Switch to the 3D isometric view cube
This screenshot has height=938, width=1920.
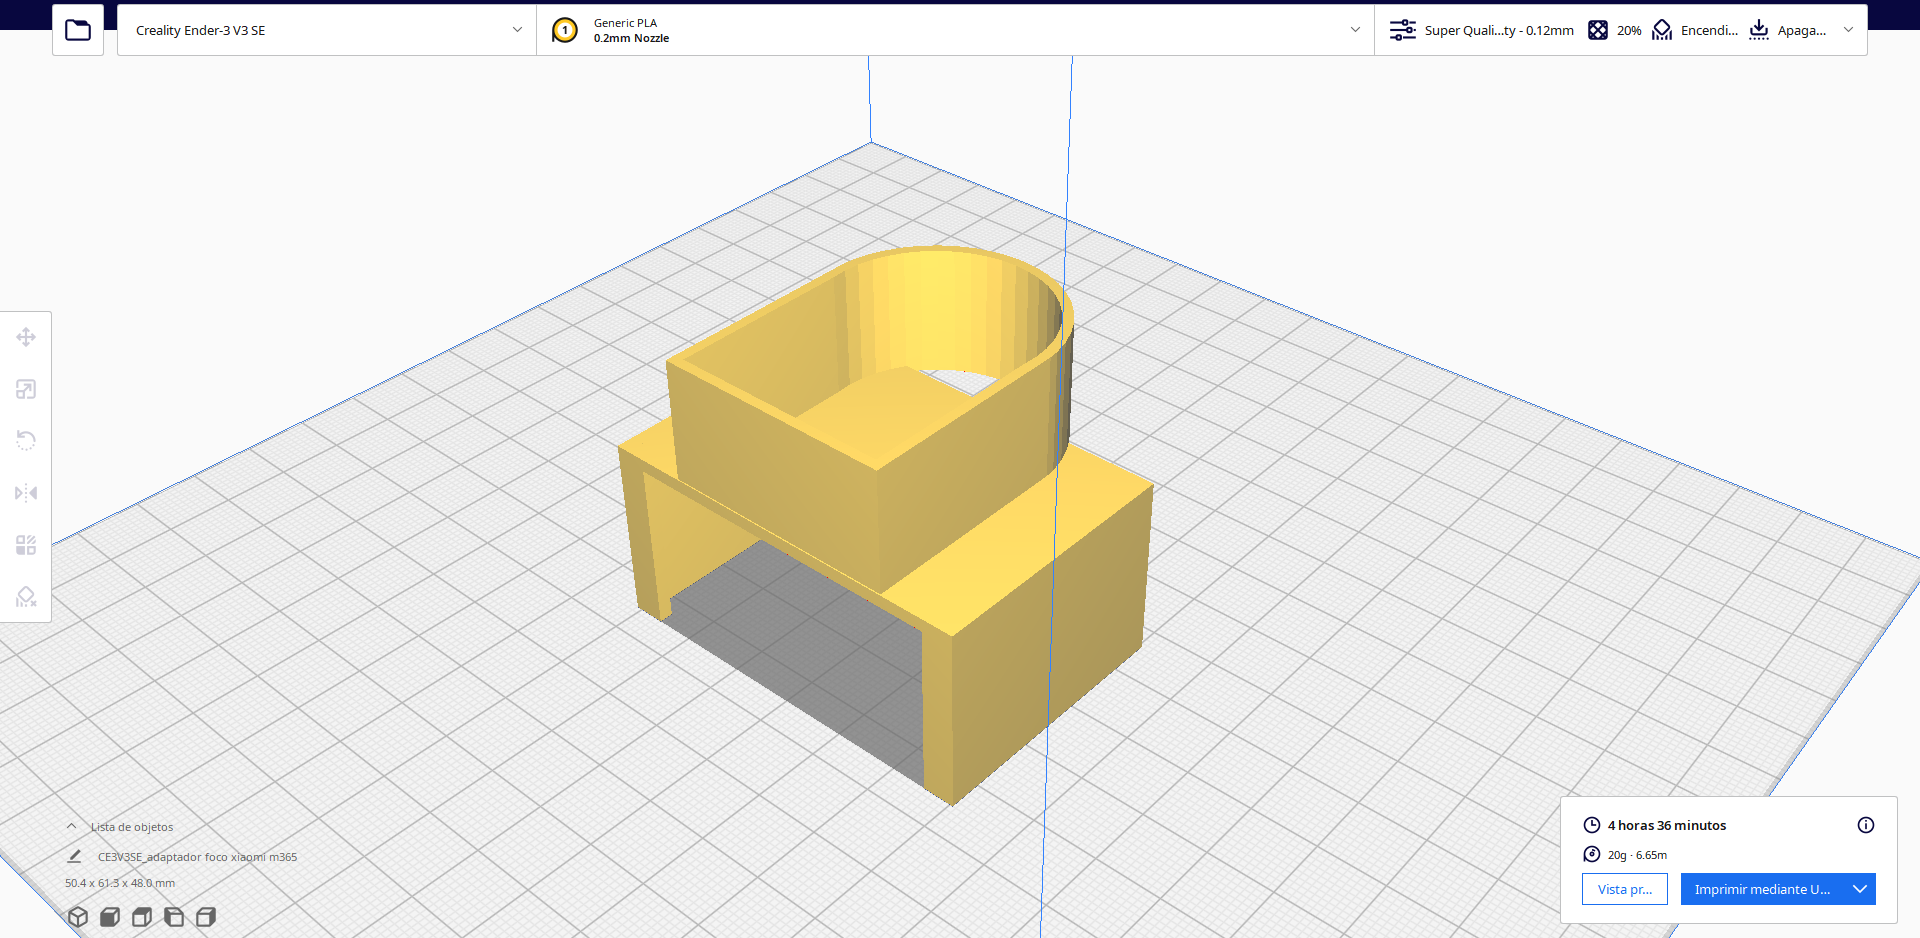click(x=78, y=917)
